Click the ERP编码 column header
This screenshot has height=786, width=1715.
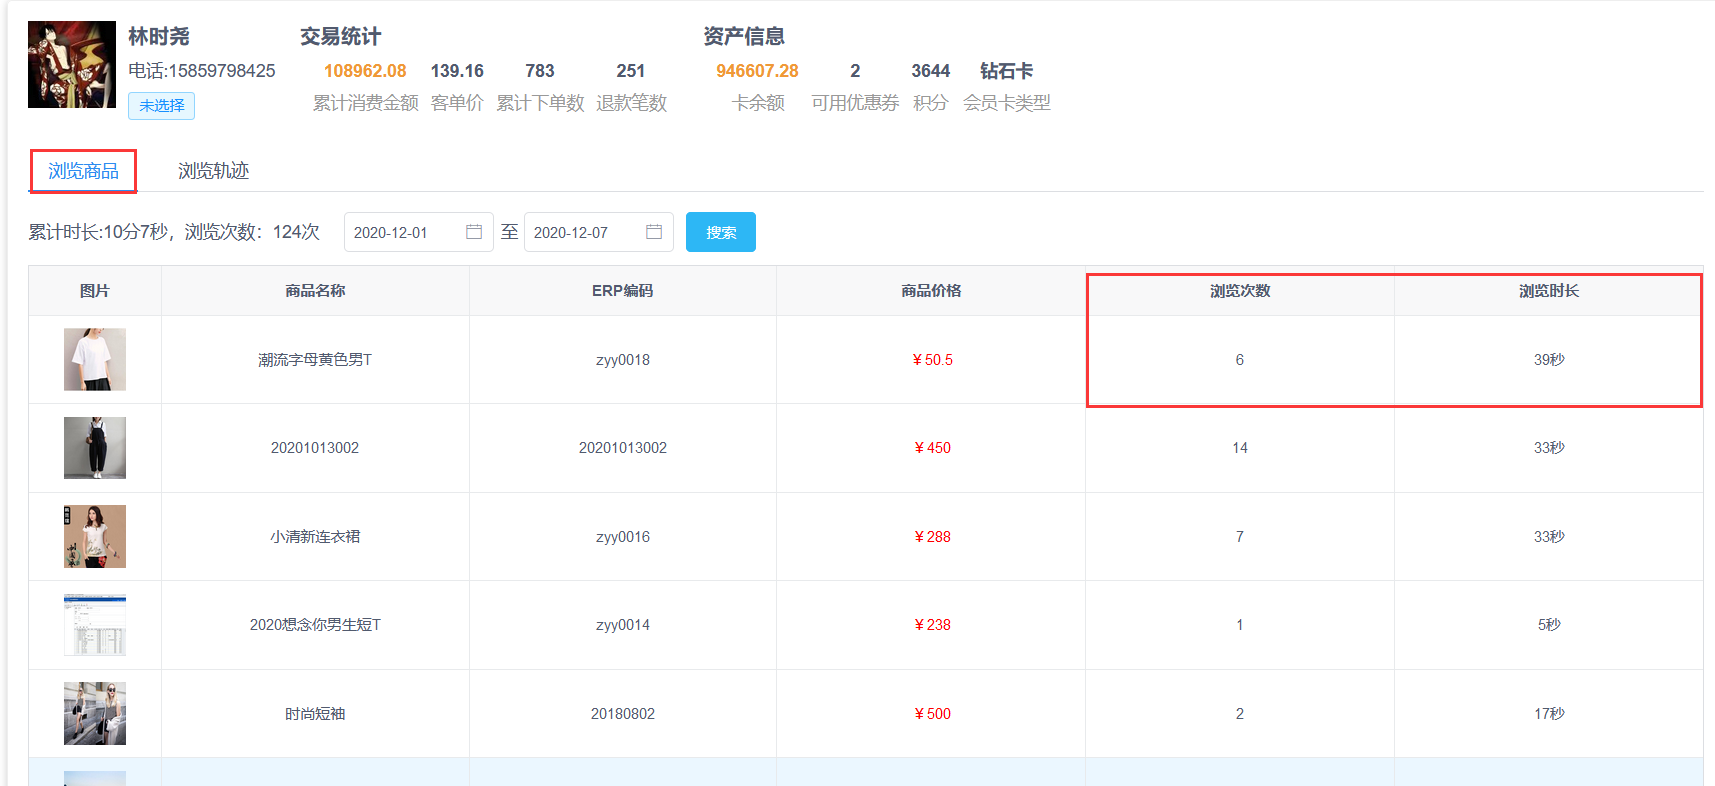tap(622, 291)
